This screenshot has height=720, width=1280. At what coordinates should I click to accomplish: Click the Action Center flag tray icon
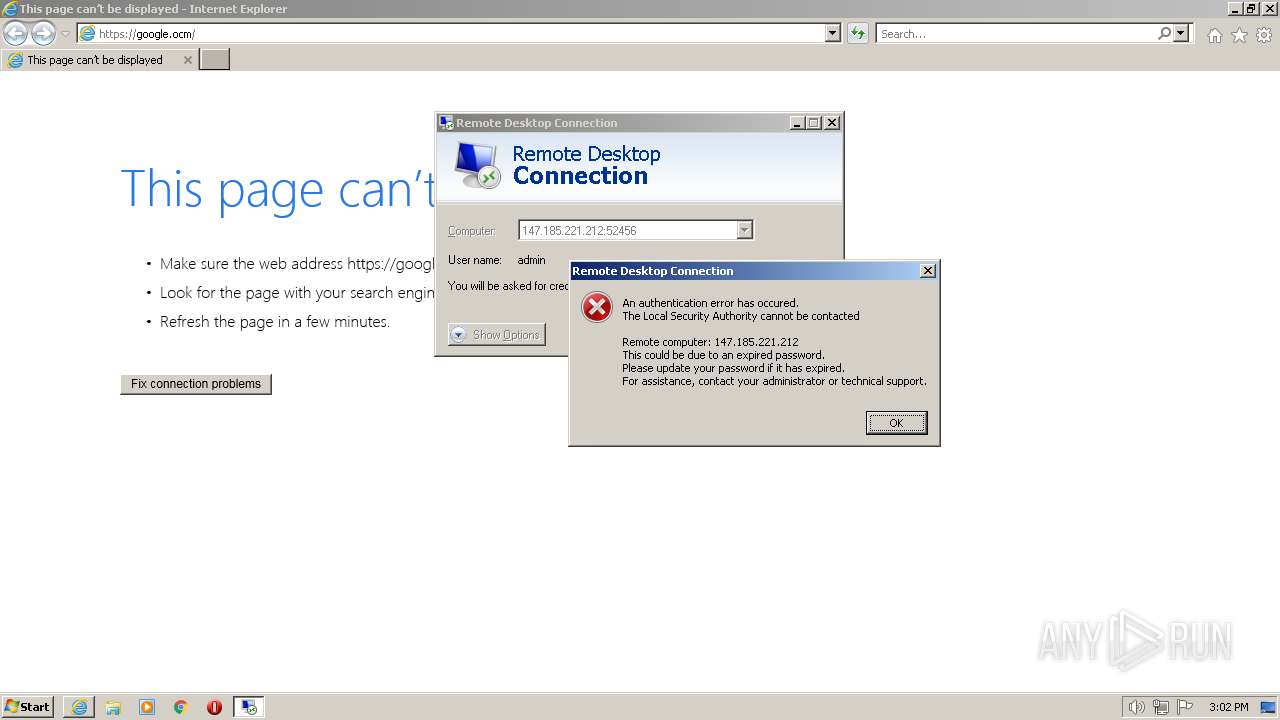(x=1186, y=707)
